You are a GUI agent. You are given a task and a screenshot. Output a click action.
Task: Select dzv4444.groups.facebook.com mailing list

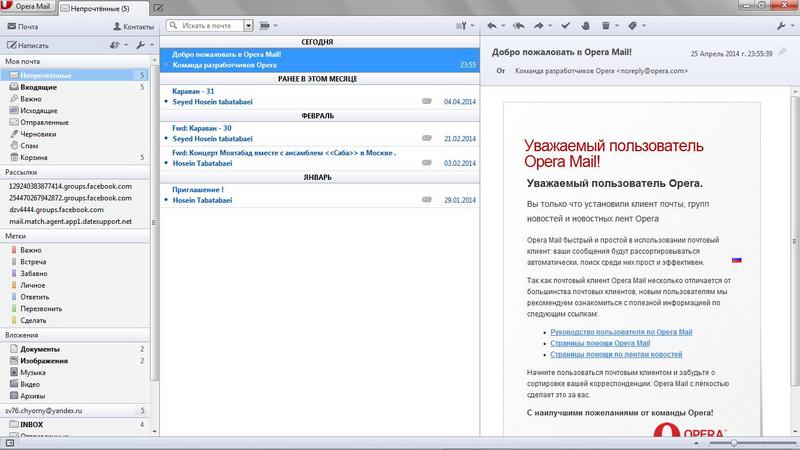click(56, 210)
